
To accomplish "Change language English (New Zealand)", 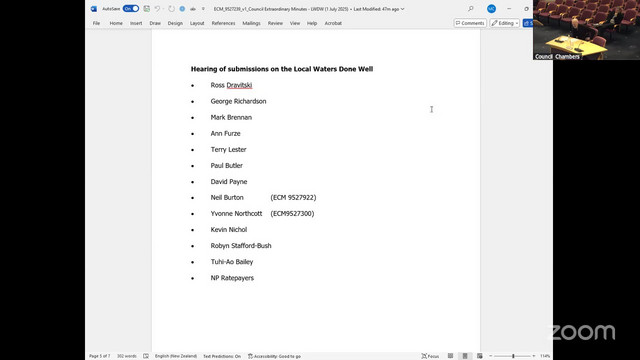I will coord(176,356).
